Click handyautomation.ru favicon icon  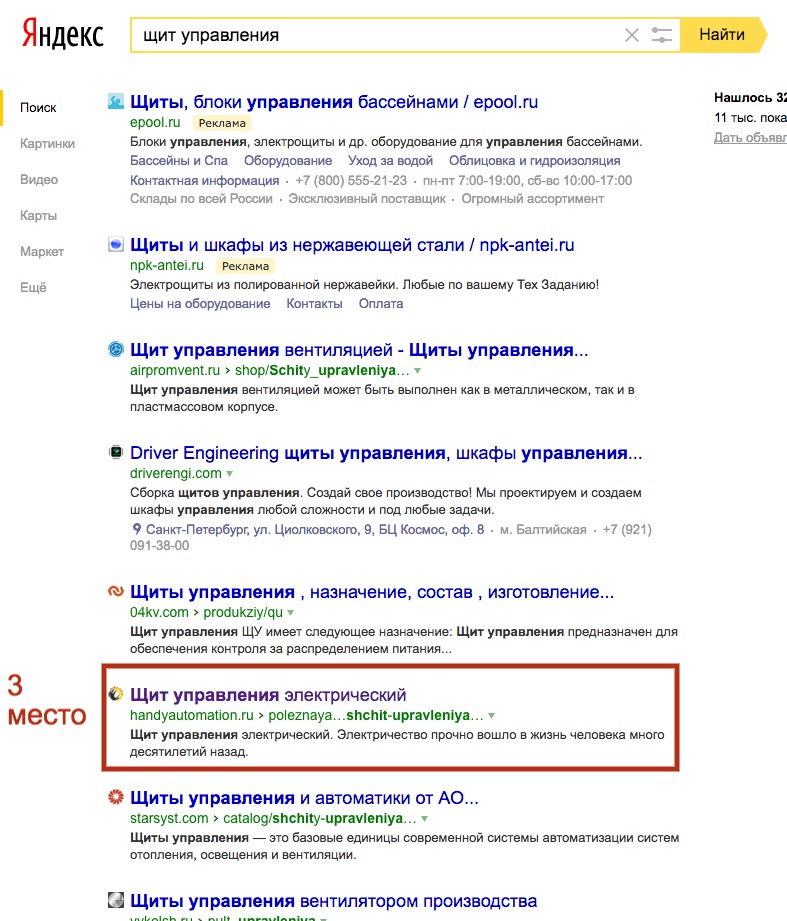click(116, 694)
